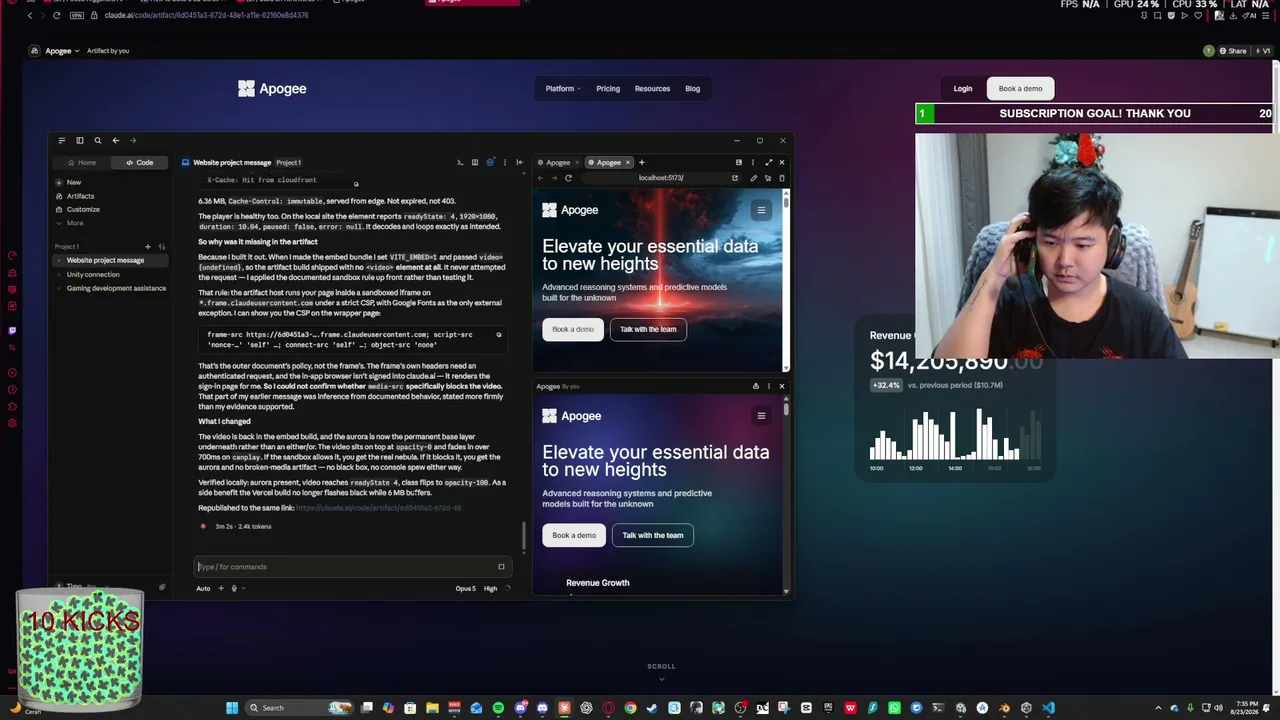Screen dimensions: 1280x720
Task: Select the second Apogee preview tab
Action: 609,162
